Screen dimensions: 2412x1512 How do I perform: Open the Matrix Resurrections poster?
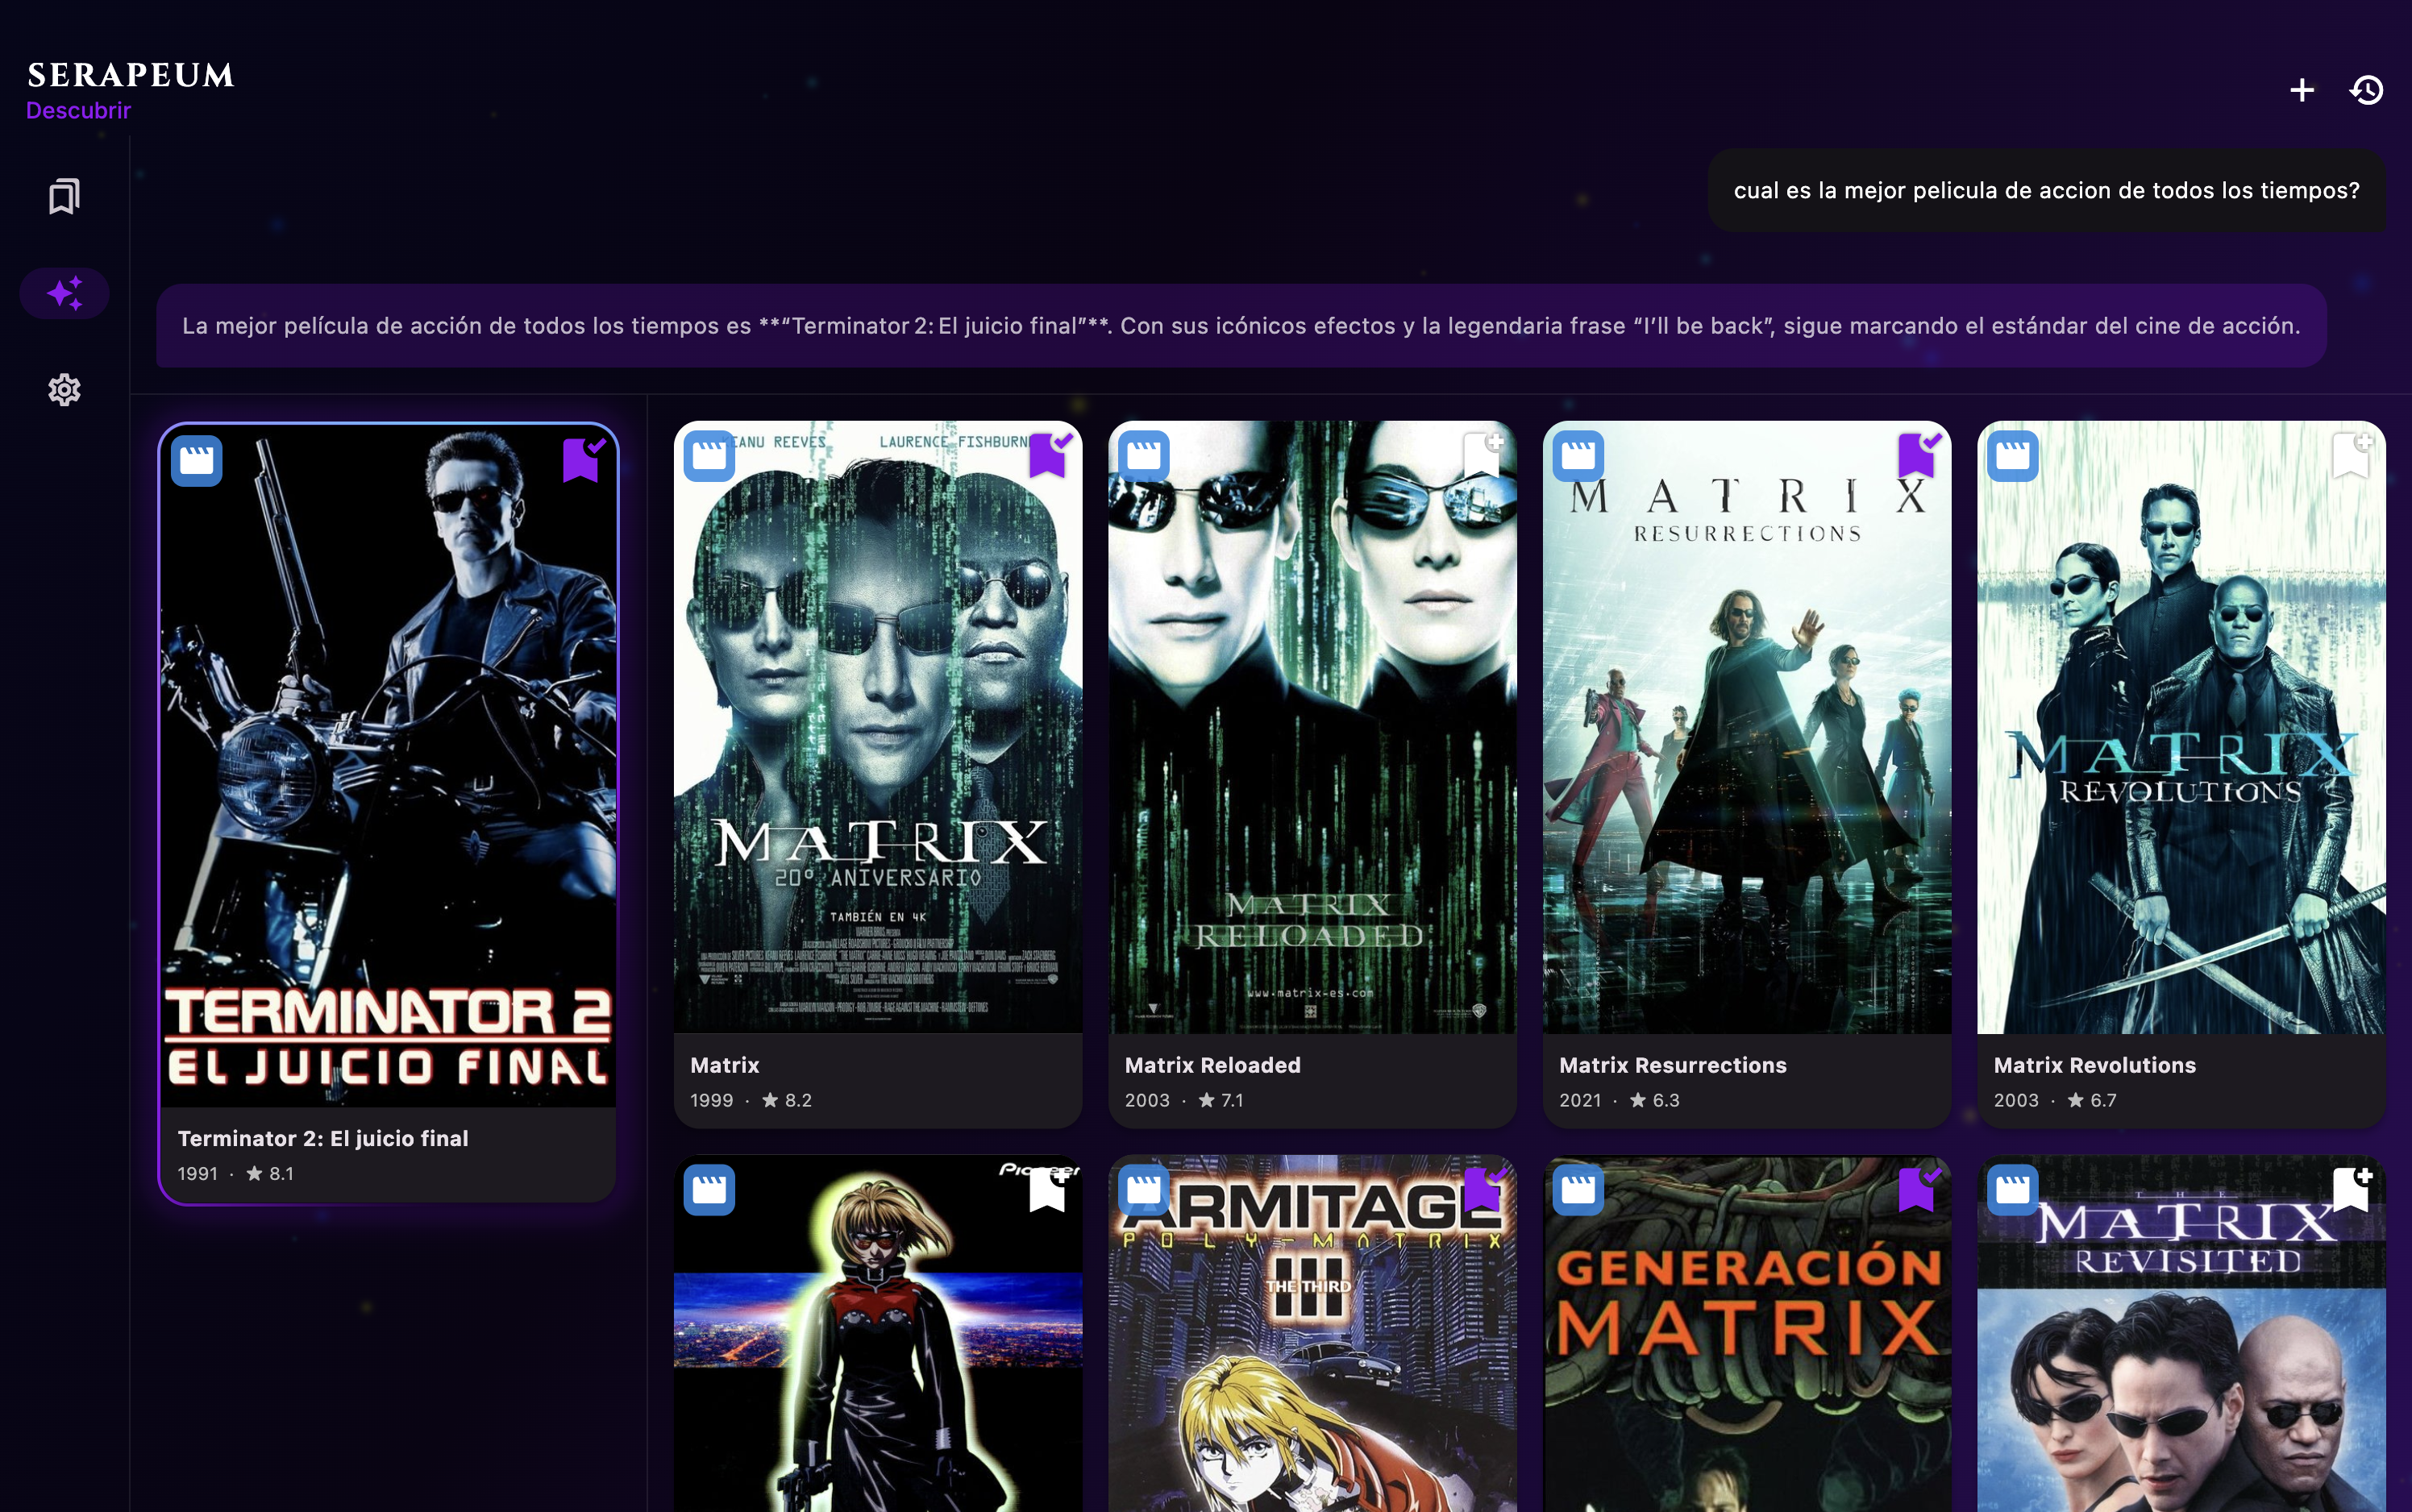1747,727
